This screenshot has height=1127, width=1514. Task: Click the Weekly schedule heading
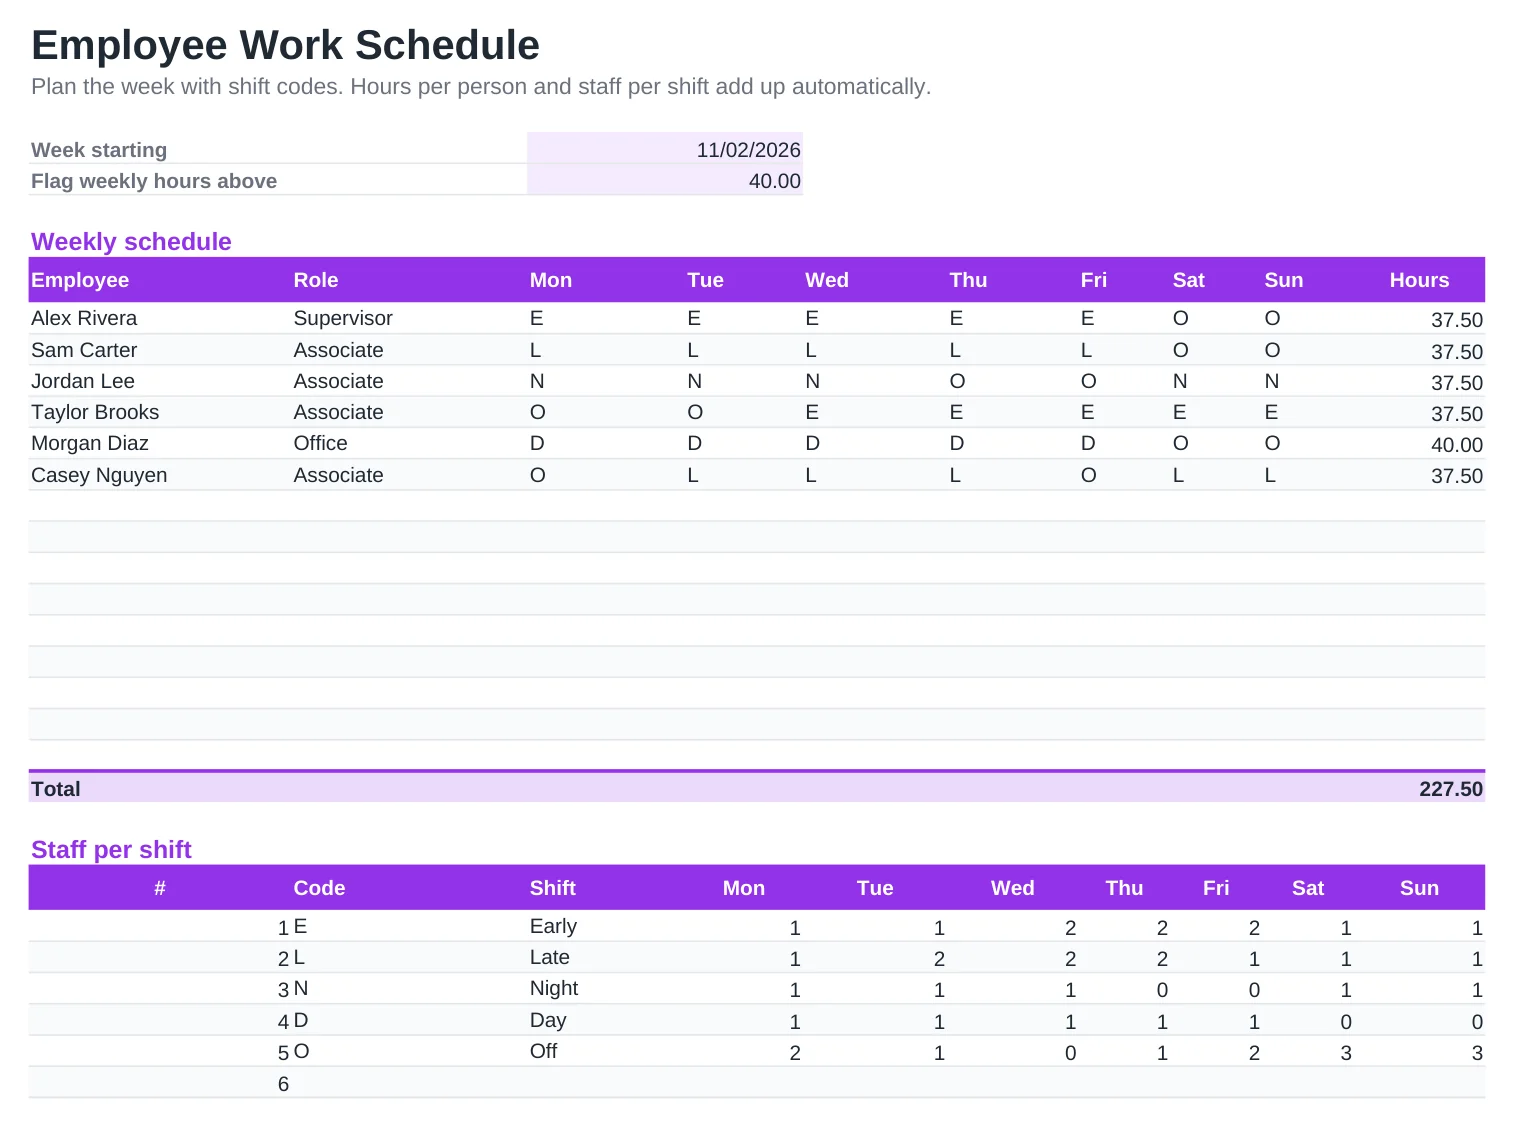click(x=131, y=241)
